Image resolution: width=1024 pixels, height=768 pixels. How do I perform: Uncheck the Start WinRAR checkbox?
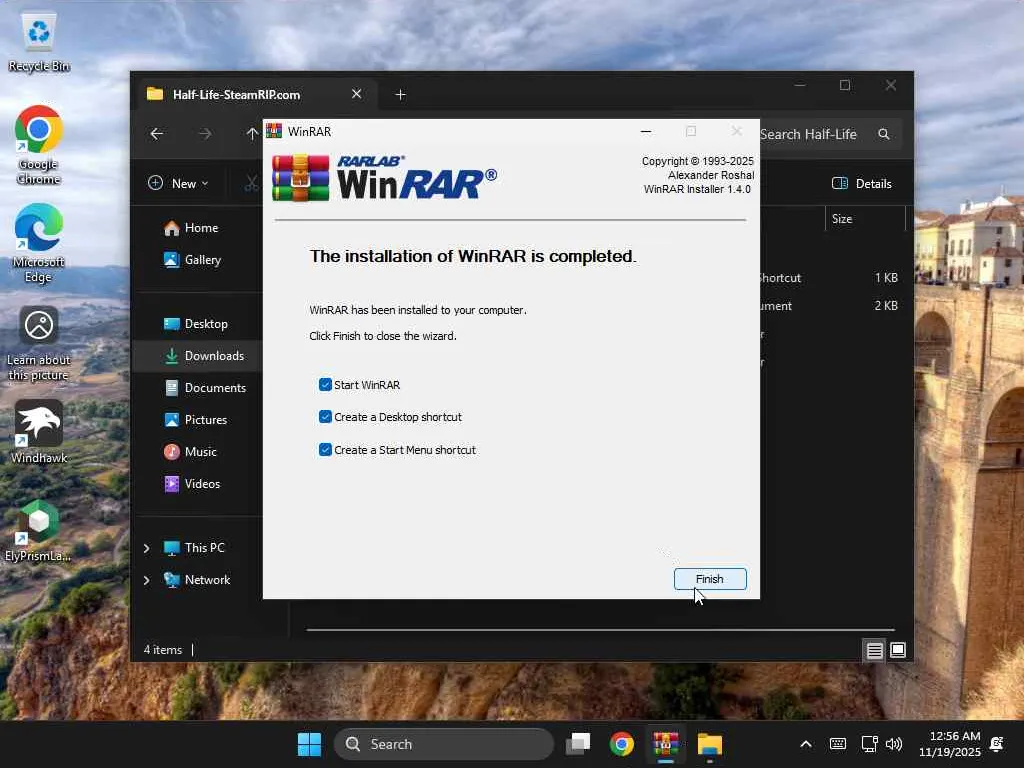[x=325, y=385]
